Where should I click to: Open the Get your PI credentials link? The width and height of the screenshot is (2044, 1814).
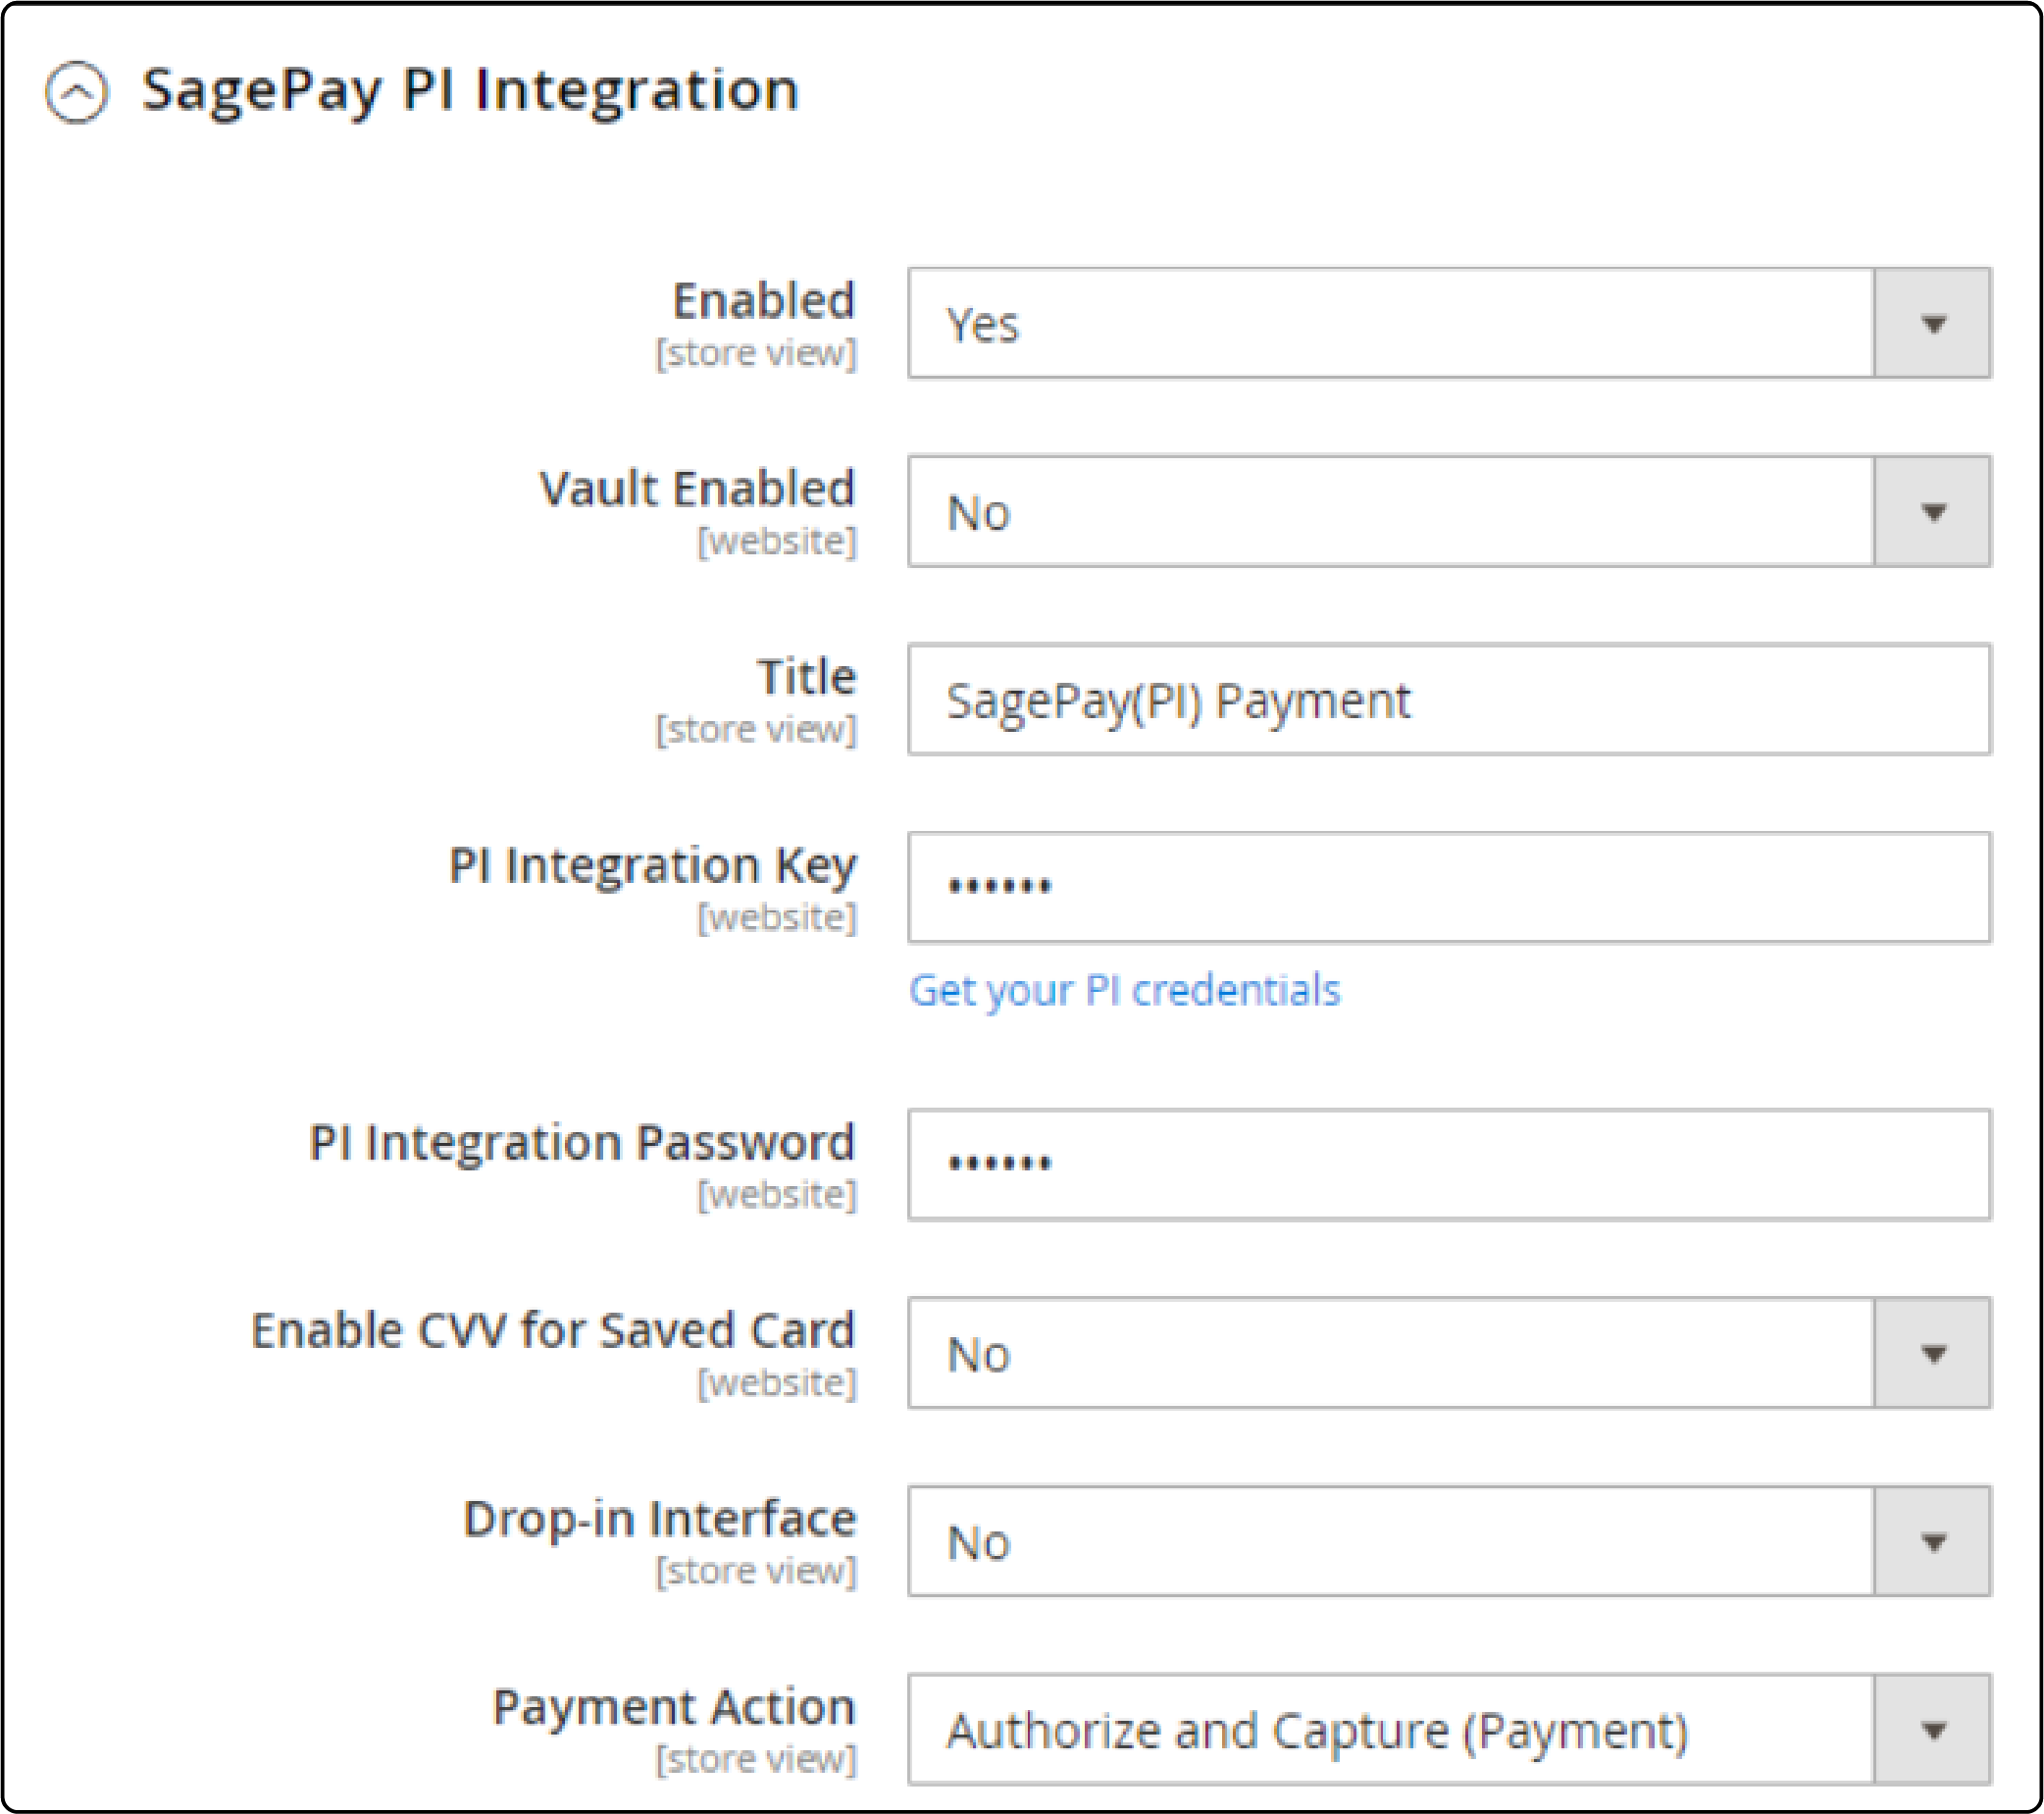[x=1123, y=990]
